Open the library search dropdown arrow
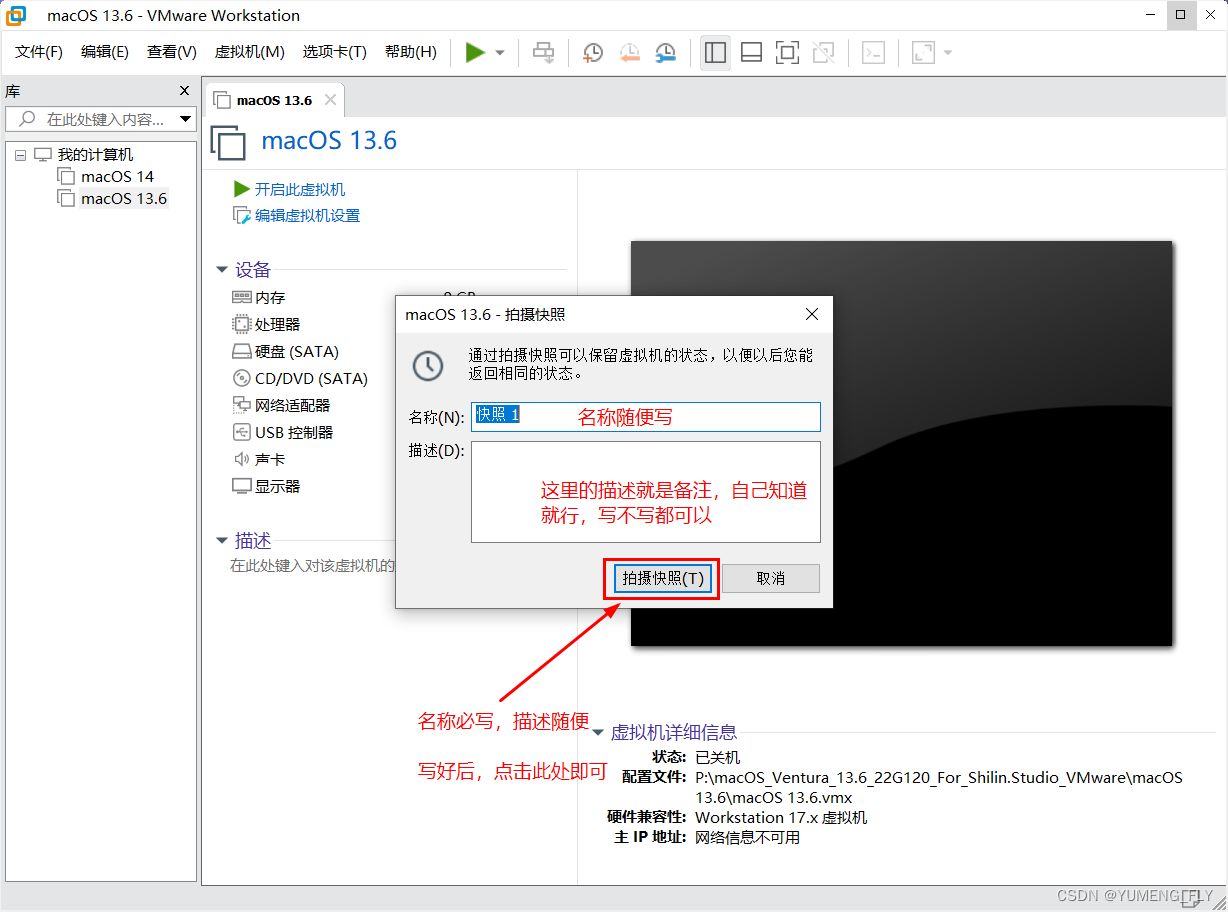Image resolution: width=1228 pixels, height=912 pixels. point(186,119)
